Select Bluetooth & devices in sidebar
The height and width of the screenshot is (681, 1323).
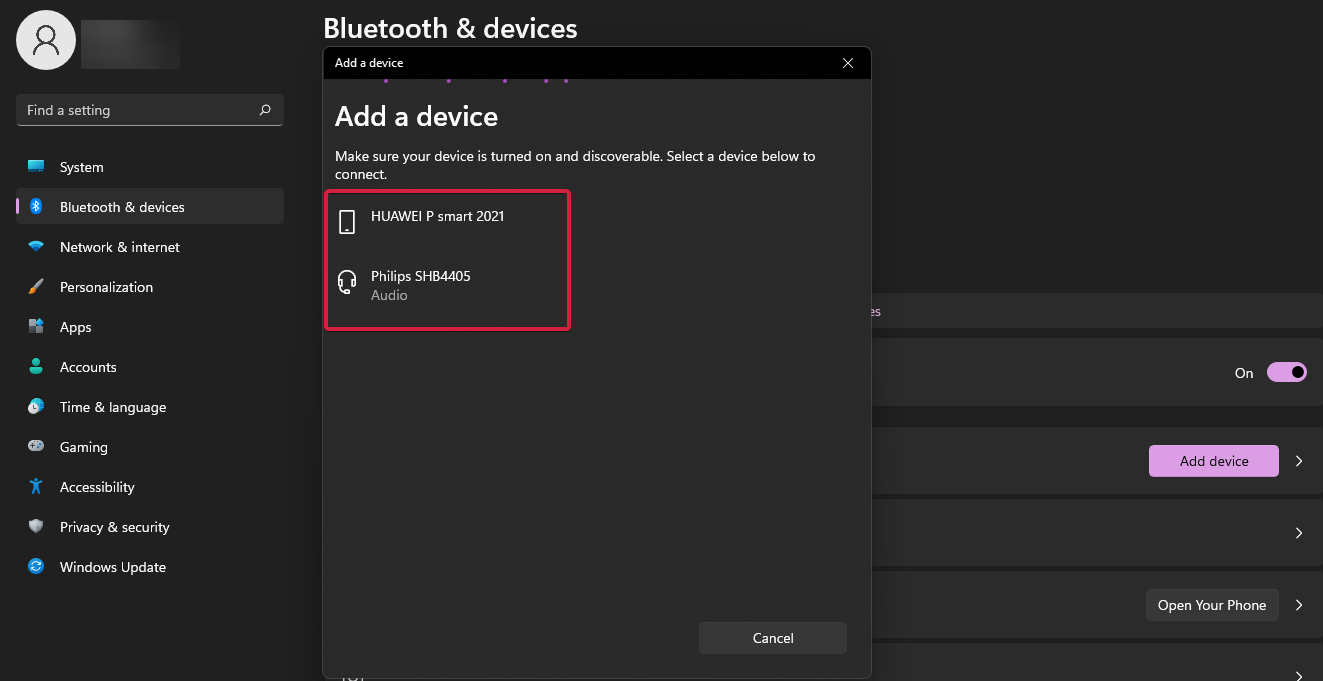click(x=150, y=207)
